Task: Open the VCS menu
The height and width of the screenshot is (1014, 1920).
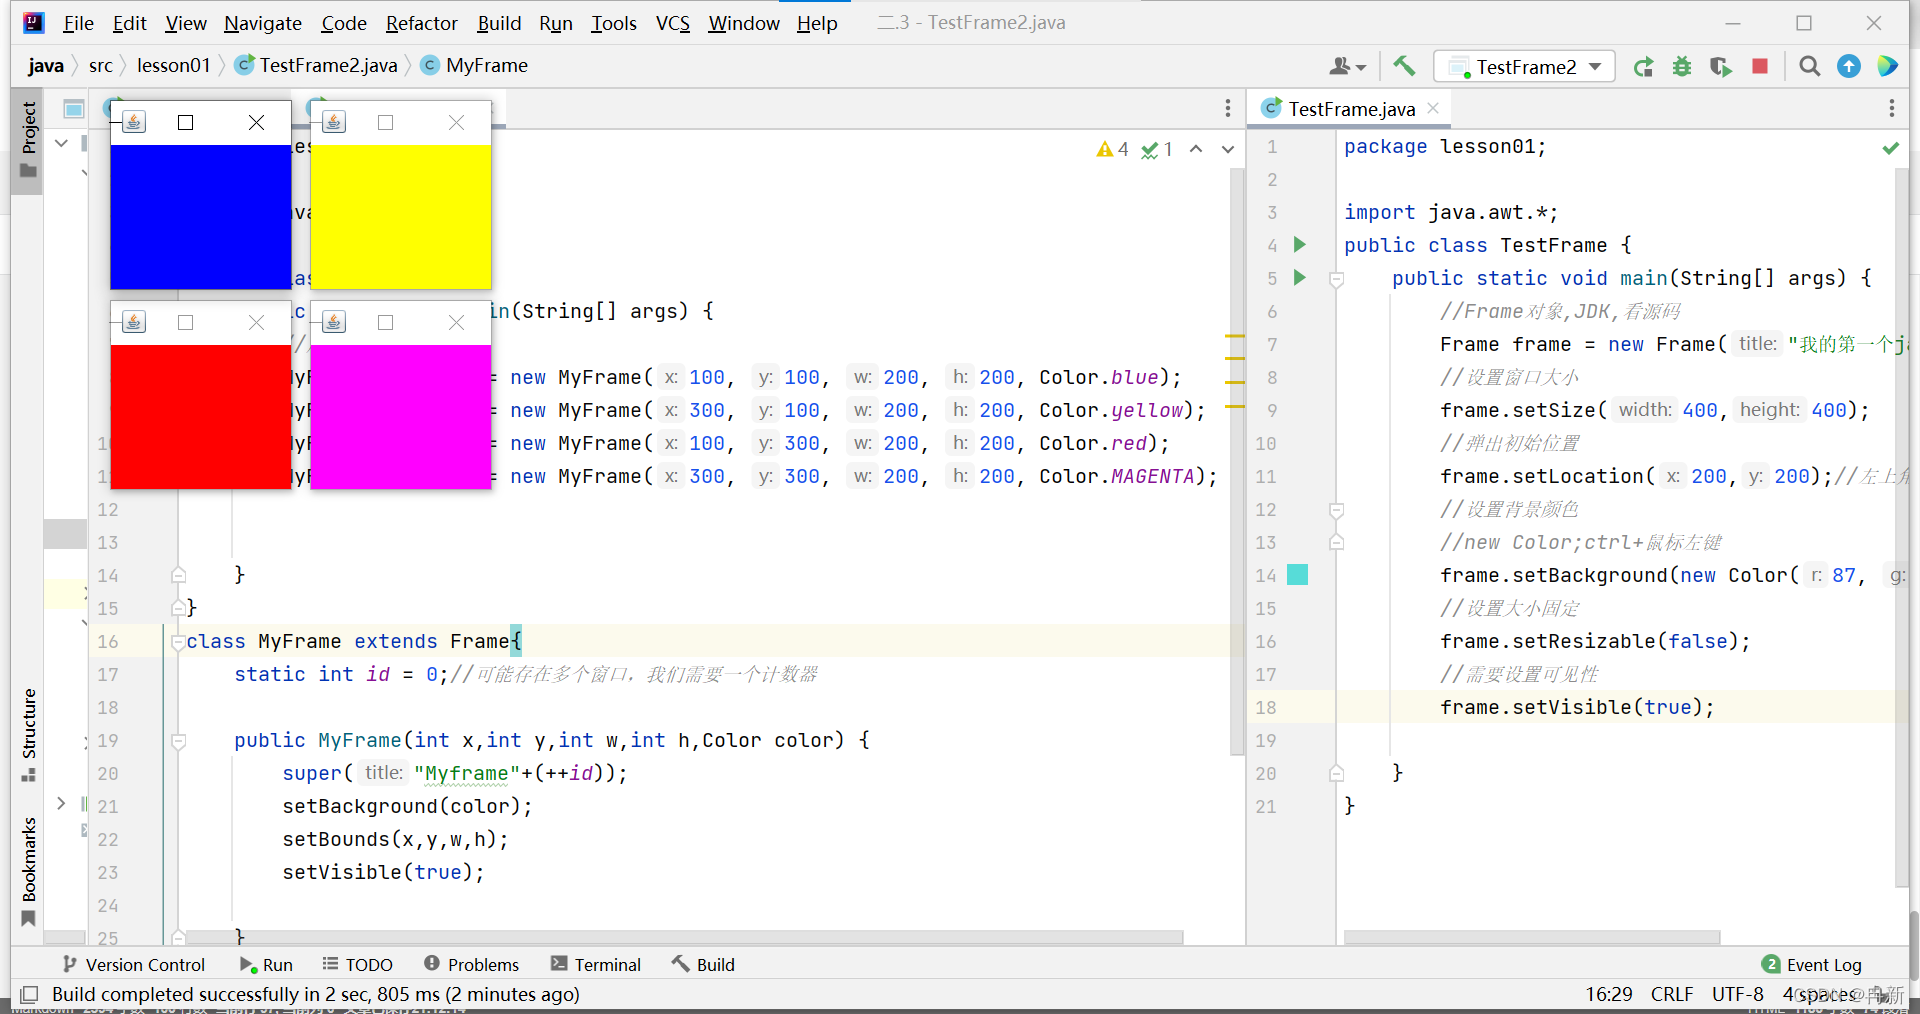Action: 673,23
